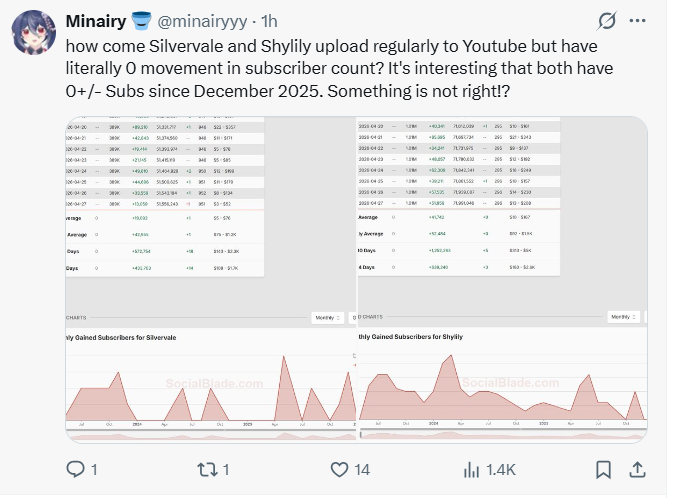The width and height of the screenshot is (673, 498).
Task: Click the Monthly dropdown in Shylily chart
Action: tap(624, 317)
